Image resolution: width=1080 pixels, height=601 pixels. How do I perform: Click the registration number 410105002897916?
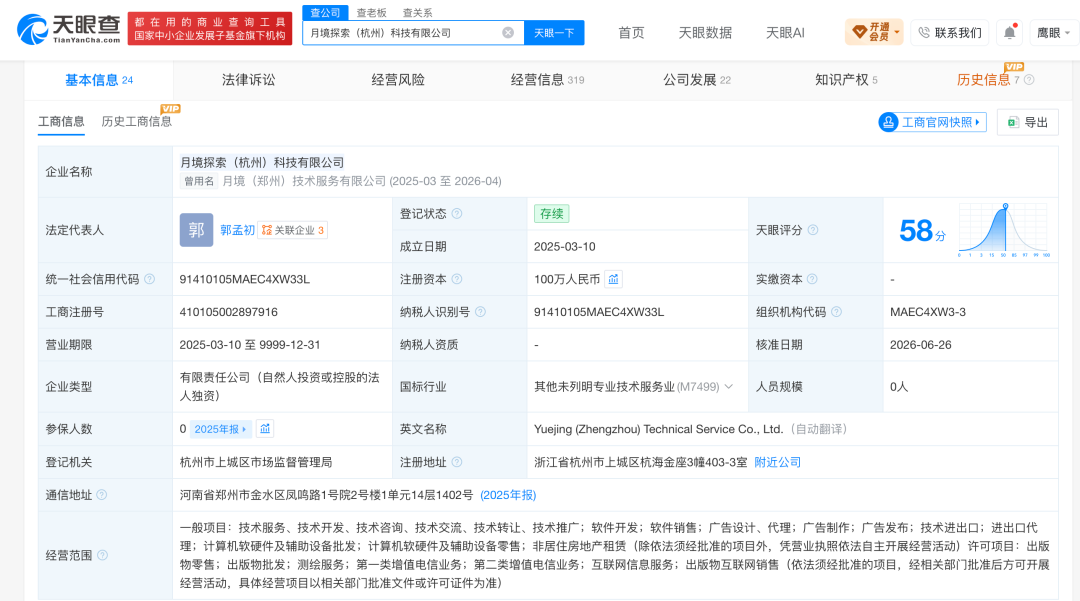[229, 312]
